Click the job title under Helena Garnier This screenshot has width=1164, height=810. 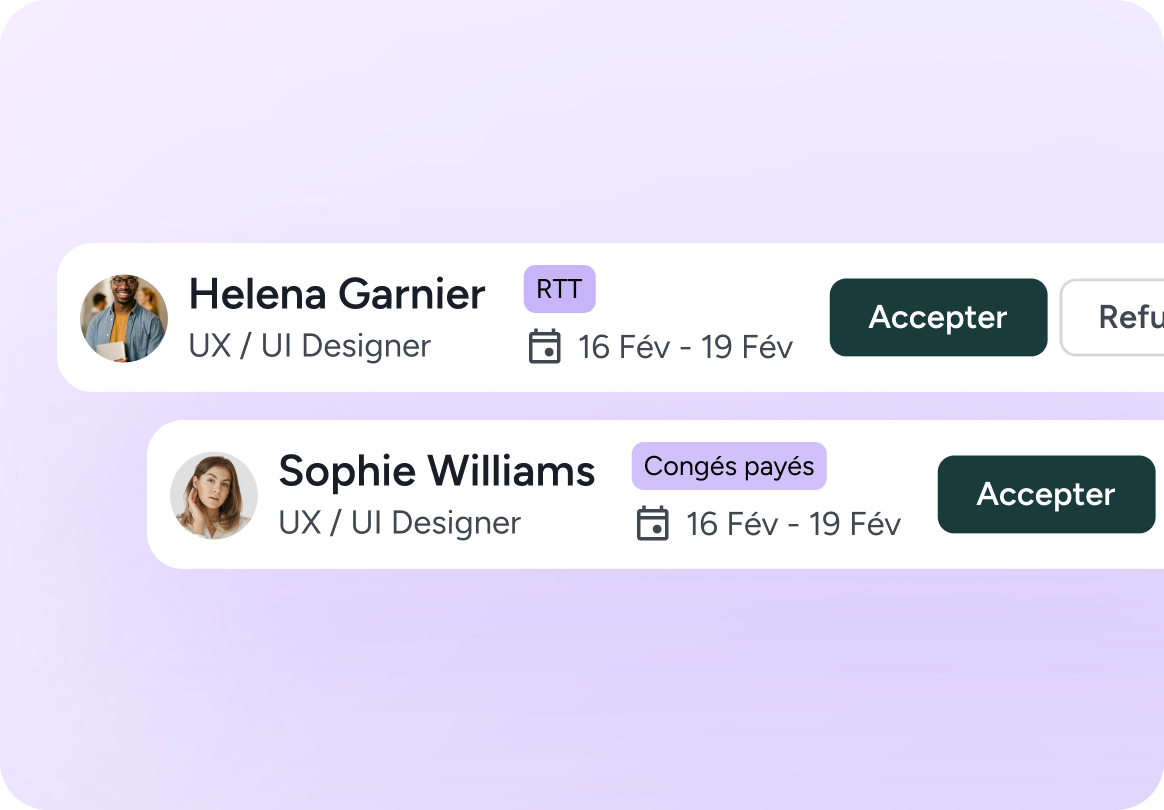tap(310, 346)
